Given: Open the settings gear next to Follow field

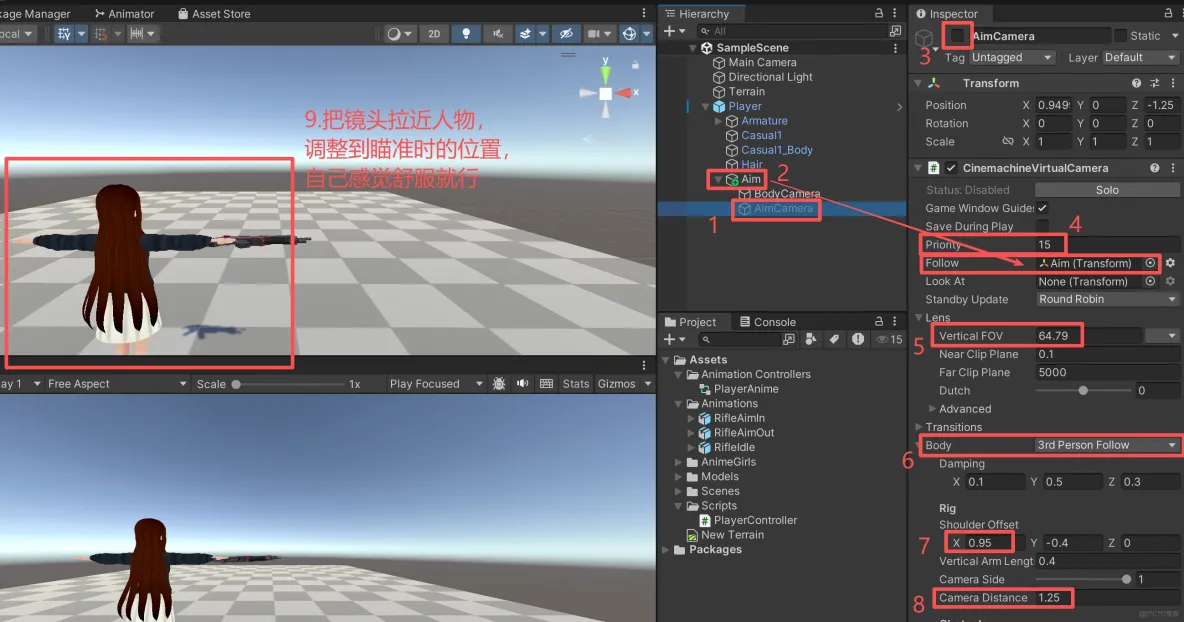Looking at the screenshot, I should (1170, 263).
